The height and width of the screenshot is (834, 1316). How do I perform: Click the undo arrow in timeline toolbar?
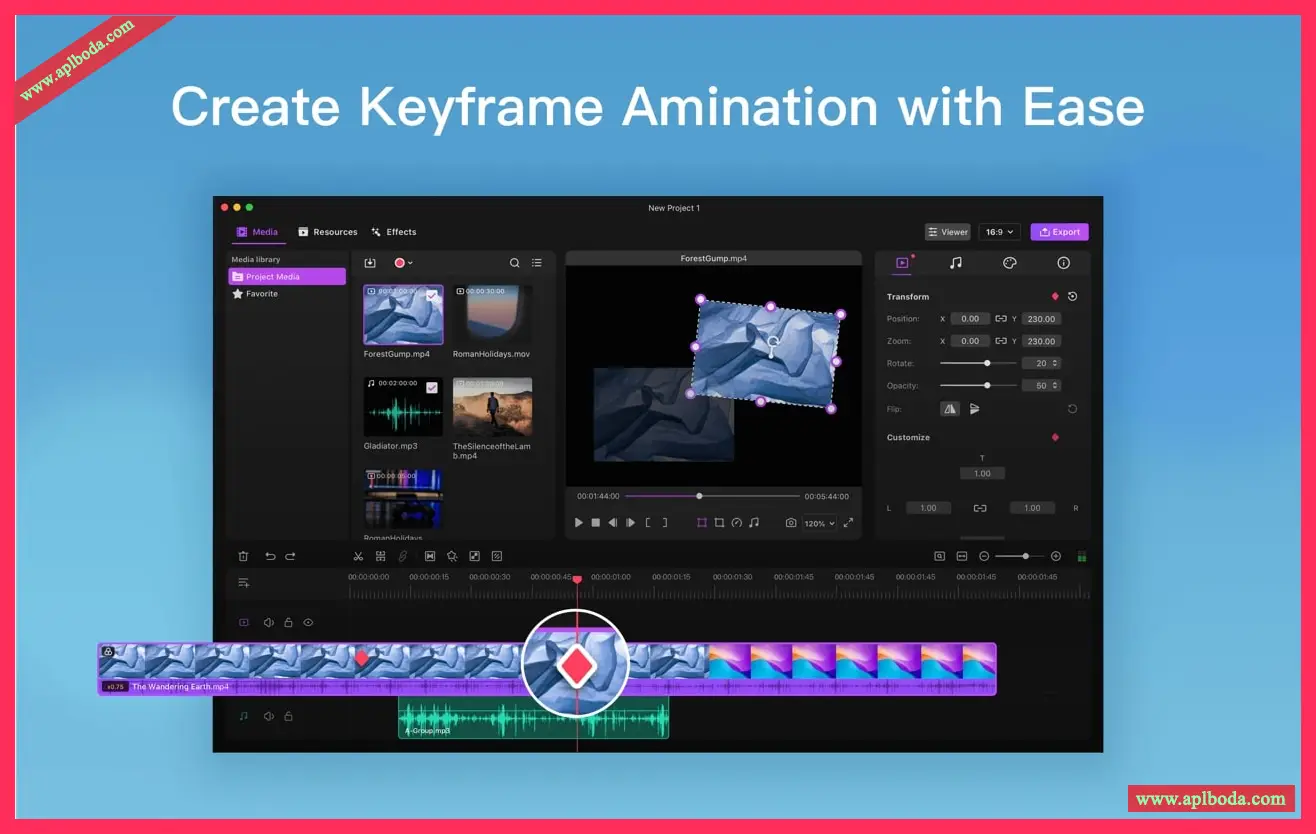[x=269, y=556]
